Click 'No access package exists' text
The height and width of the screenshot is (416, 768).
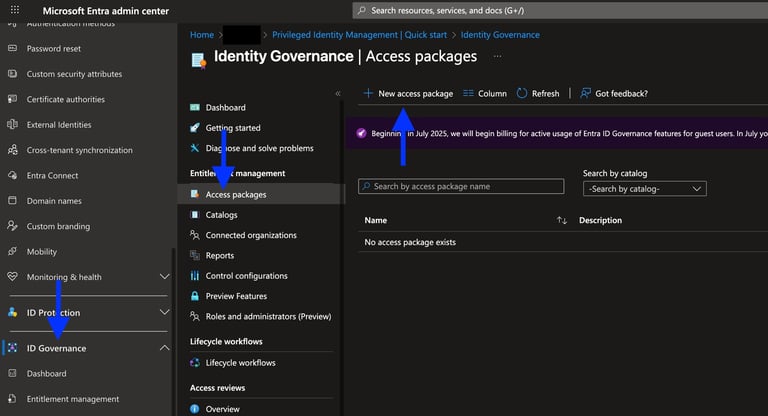pos(410,242)
